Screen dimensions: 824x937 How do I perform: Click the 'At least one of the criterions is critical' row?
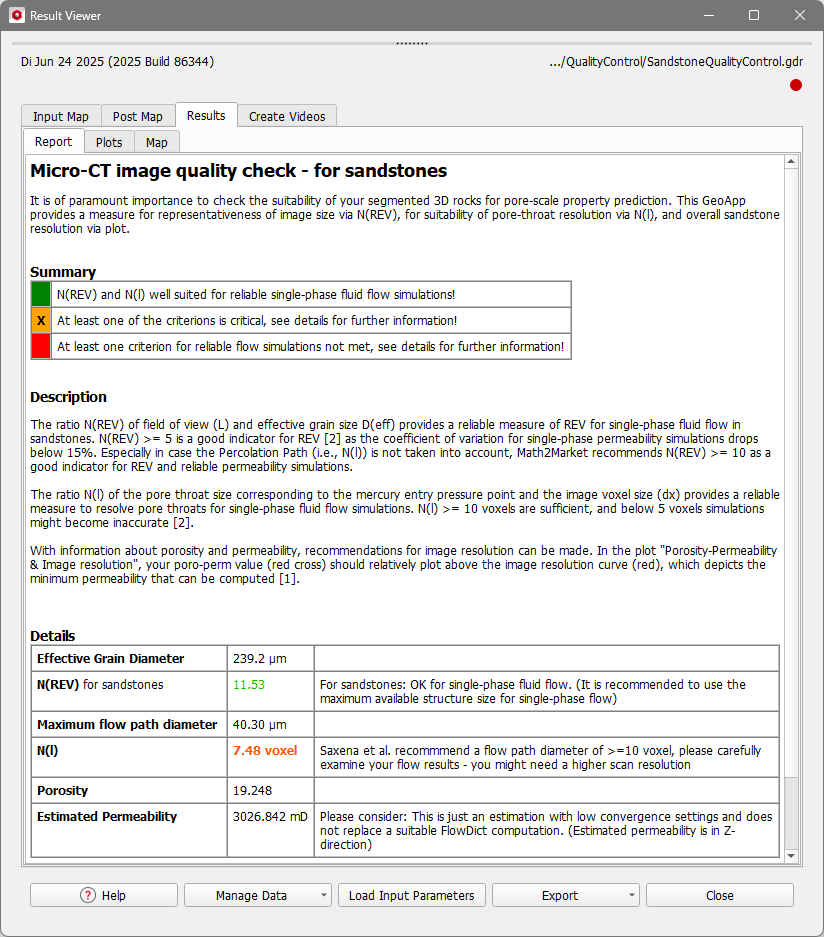pyautogui.click(x=311, y=320)
